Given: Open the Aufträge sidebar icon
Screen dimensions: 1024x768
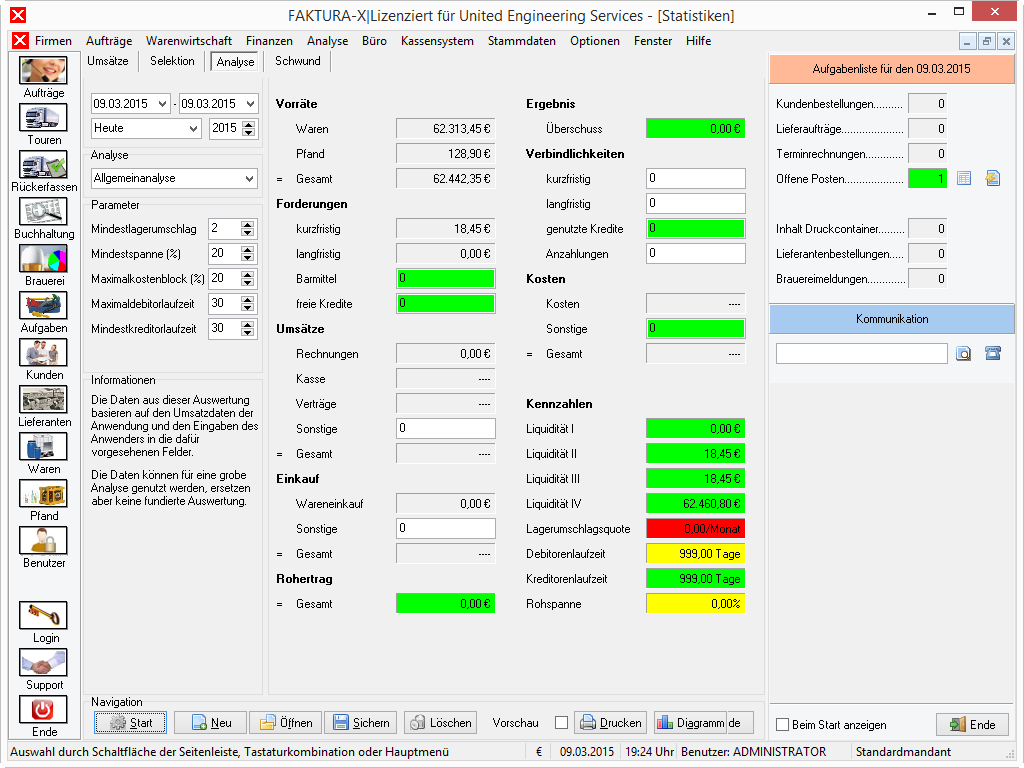Looking at the screenshot, I should tap(43, 71).
